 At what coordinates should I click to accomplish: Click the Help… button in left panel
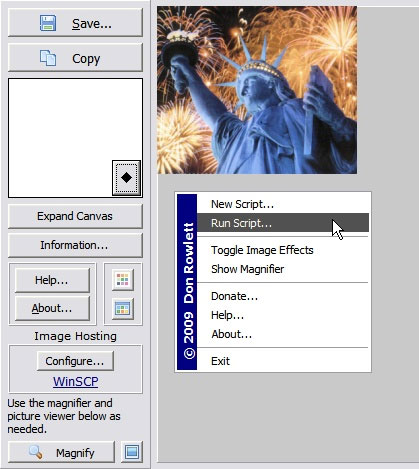[x=52, y=280]
